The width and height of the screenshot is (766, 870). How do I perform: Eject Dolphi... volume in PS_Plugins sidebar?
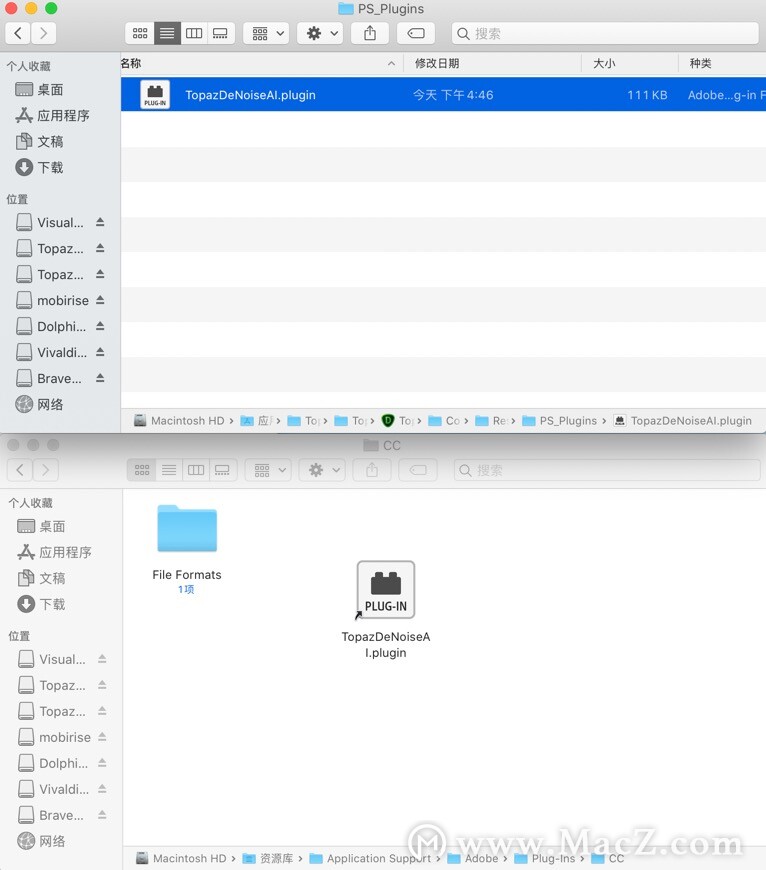point(100,326)
